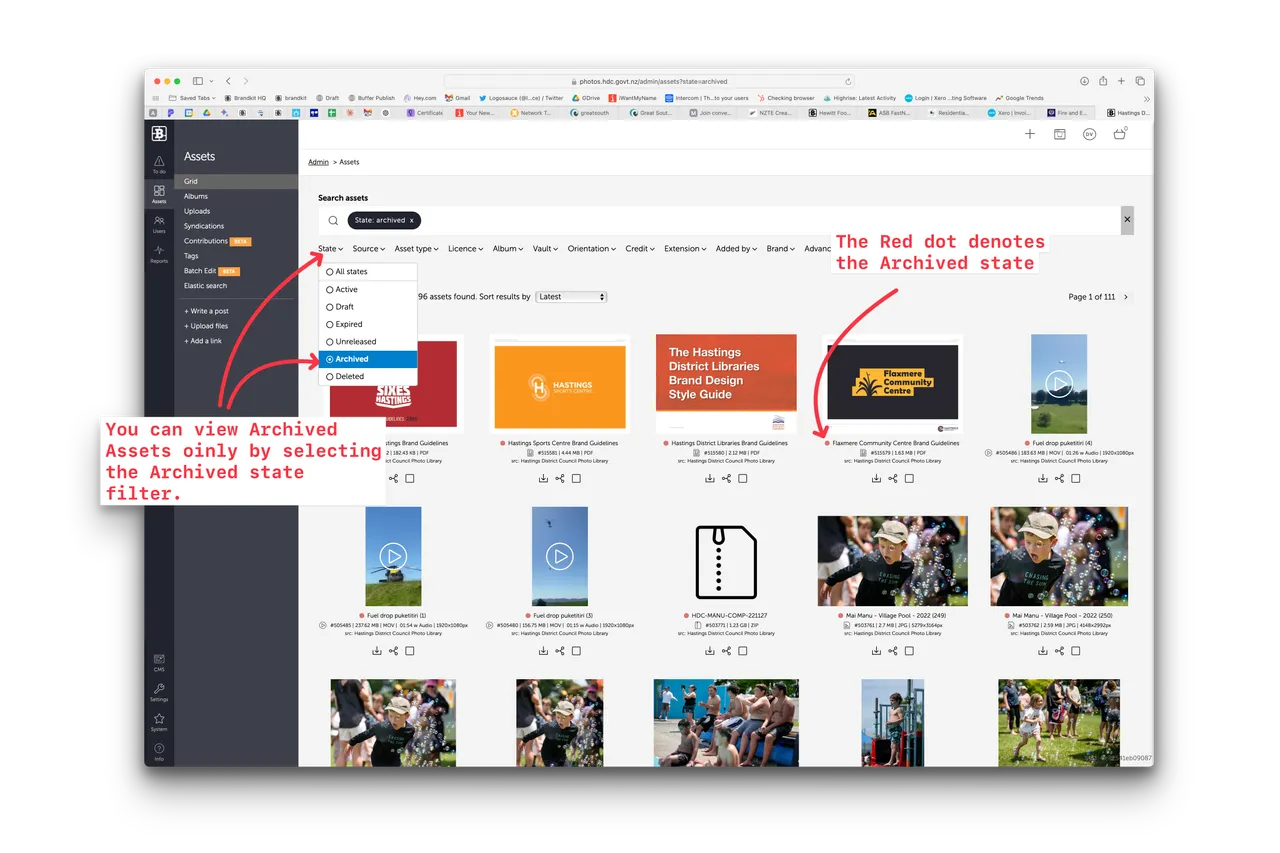Expand the Asset type filter dropdown
The height and width of the screenshot is (853, 1280).
(417, 249)
